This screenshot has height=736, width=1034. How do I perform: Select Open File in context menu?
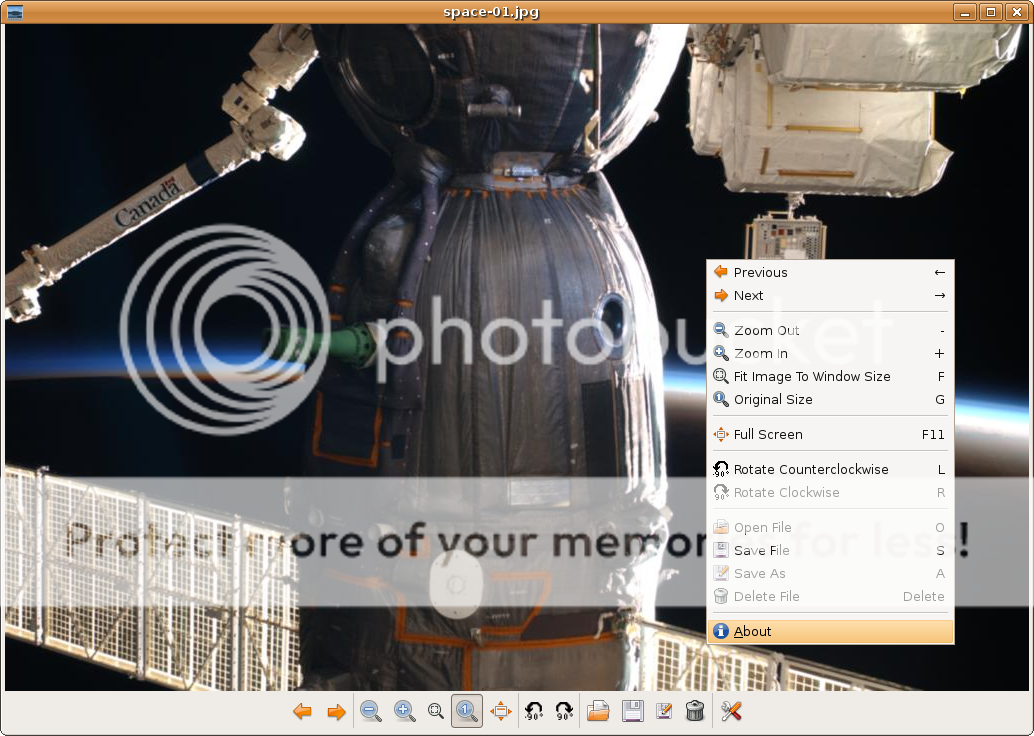tap(830, 528)
